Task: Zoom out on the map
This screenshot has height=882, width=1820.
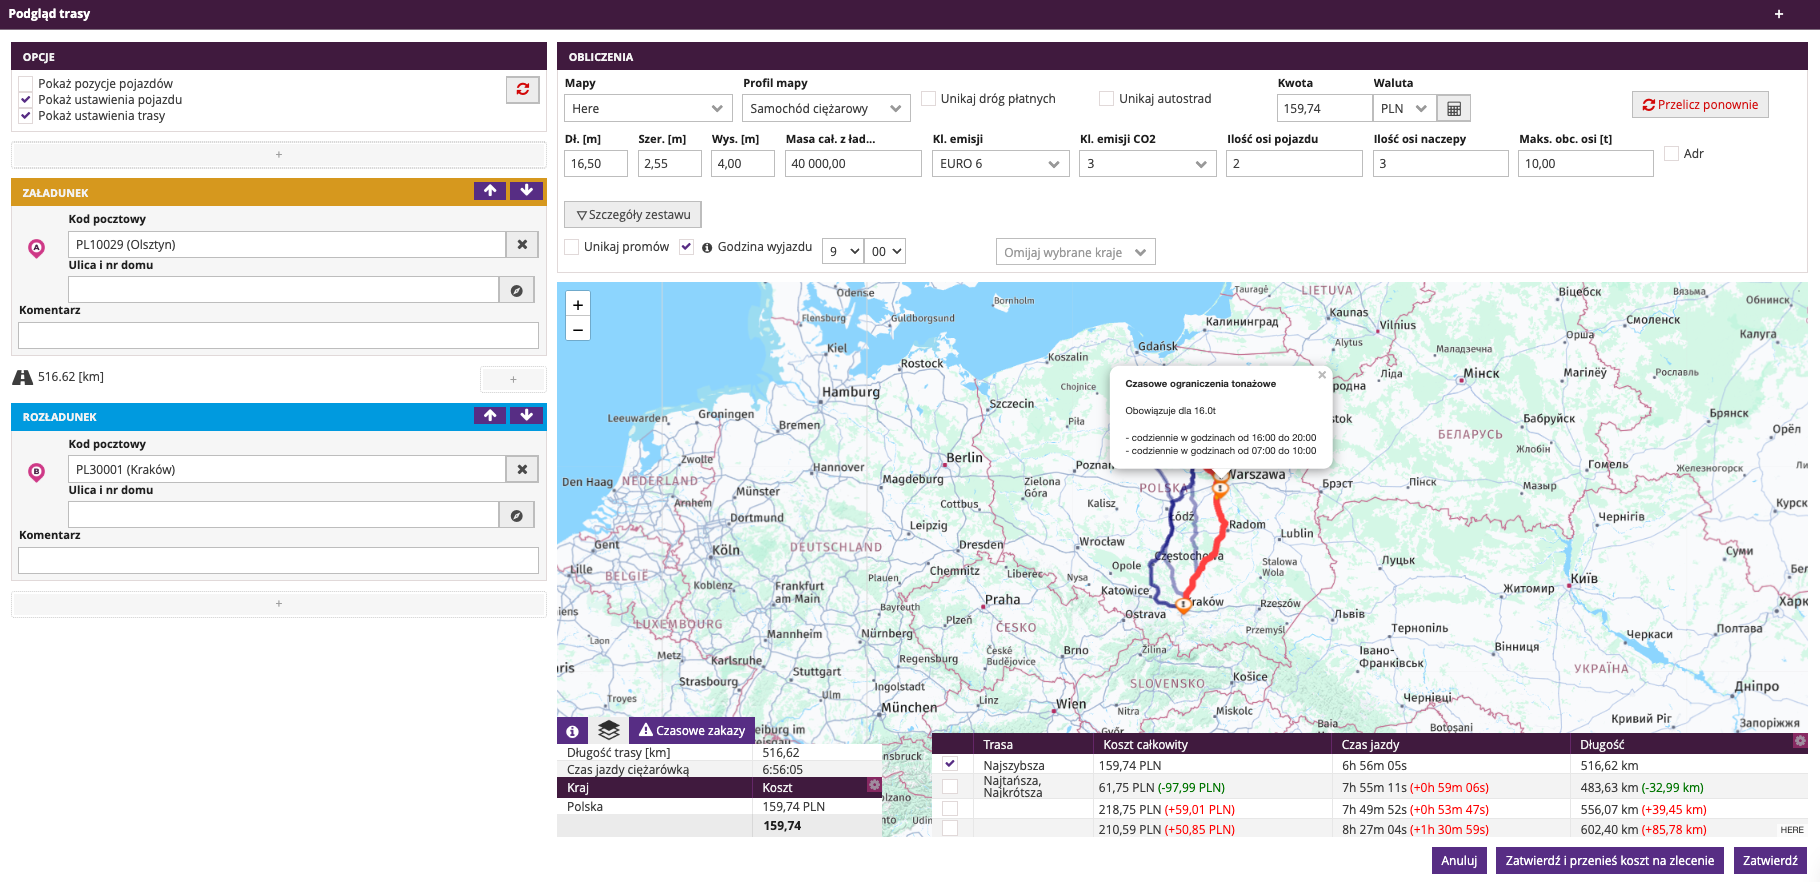Action: pyautogui.click(x=578, y=329)
